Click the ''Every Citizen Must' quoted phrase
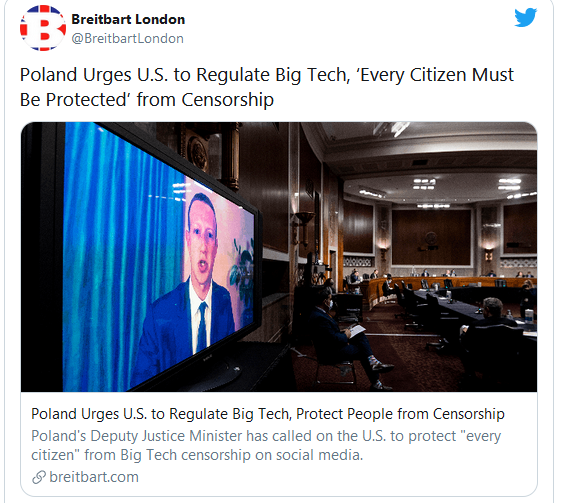The image size is (586, 503). click(435, 75)
